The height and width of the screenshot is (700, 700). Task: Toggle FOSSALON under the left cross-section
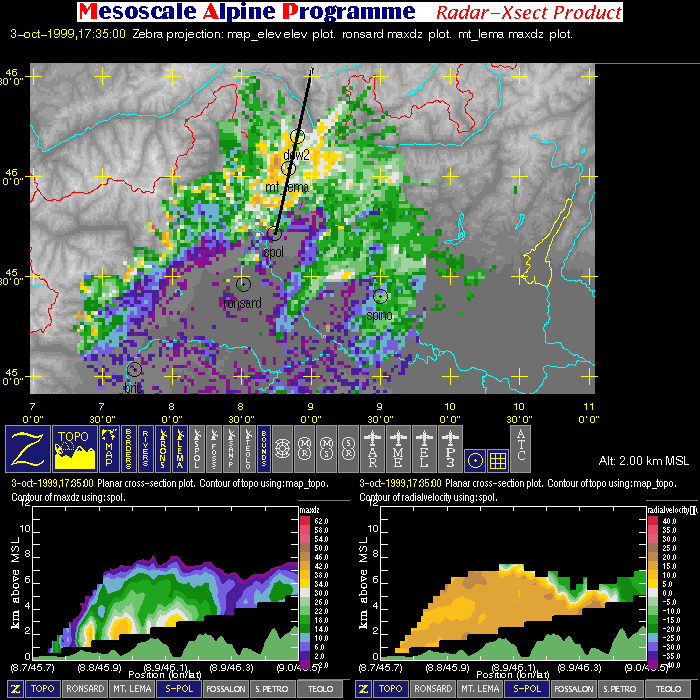pos(226,689)
